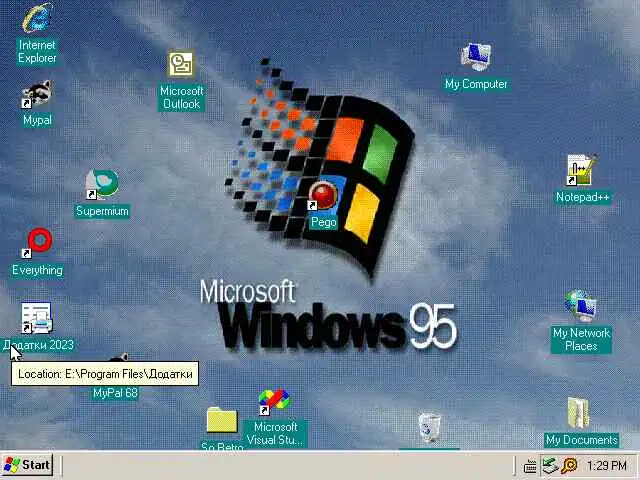
Task: Select the Mypal raccoon shortcut icon
Action: (x=36, y=95)
